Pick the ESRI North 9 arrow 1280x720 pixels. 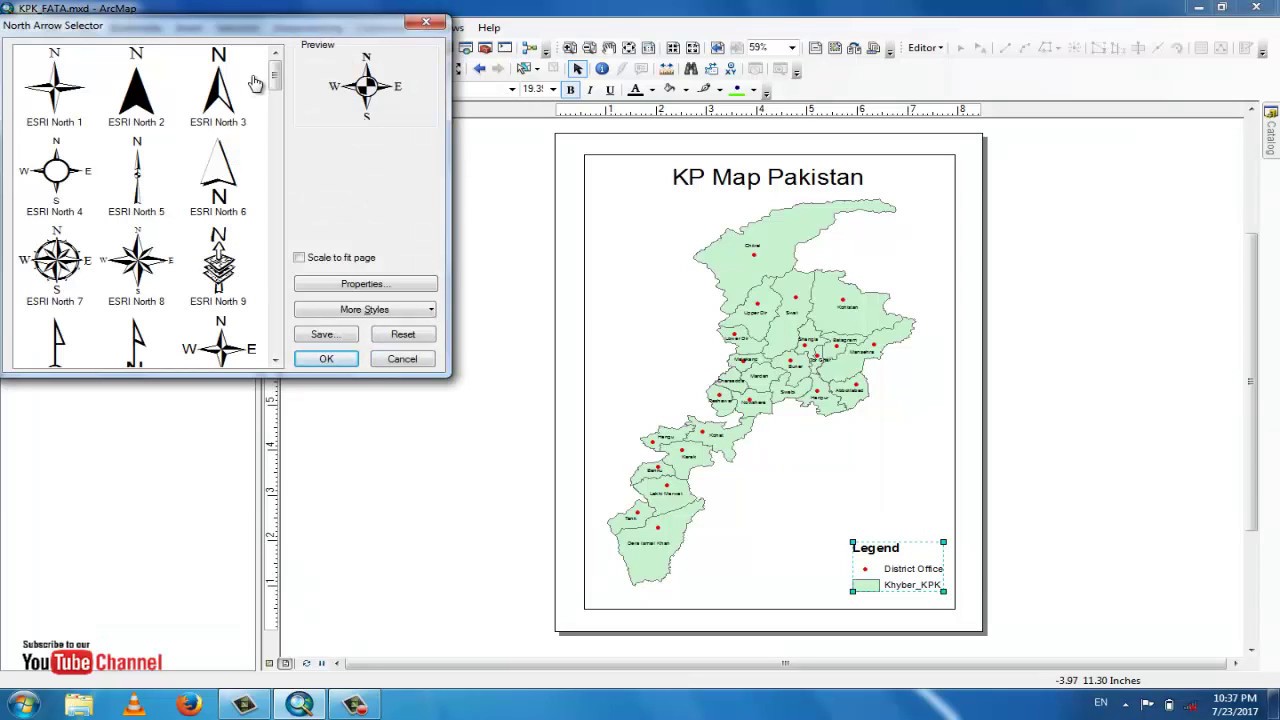218,266
